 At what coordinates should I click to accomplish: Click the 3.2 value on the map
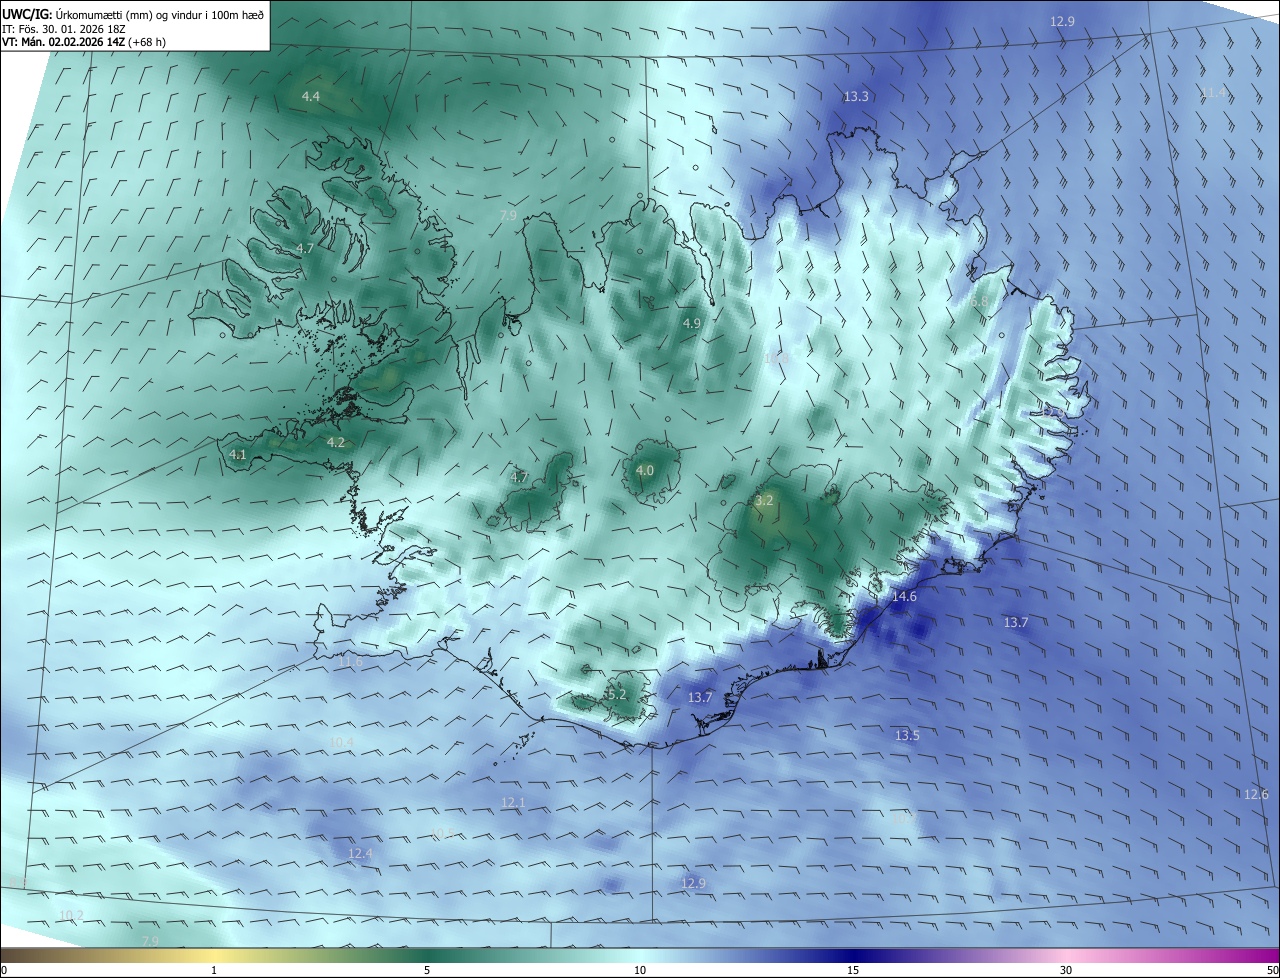(764, 500)
